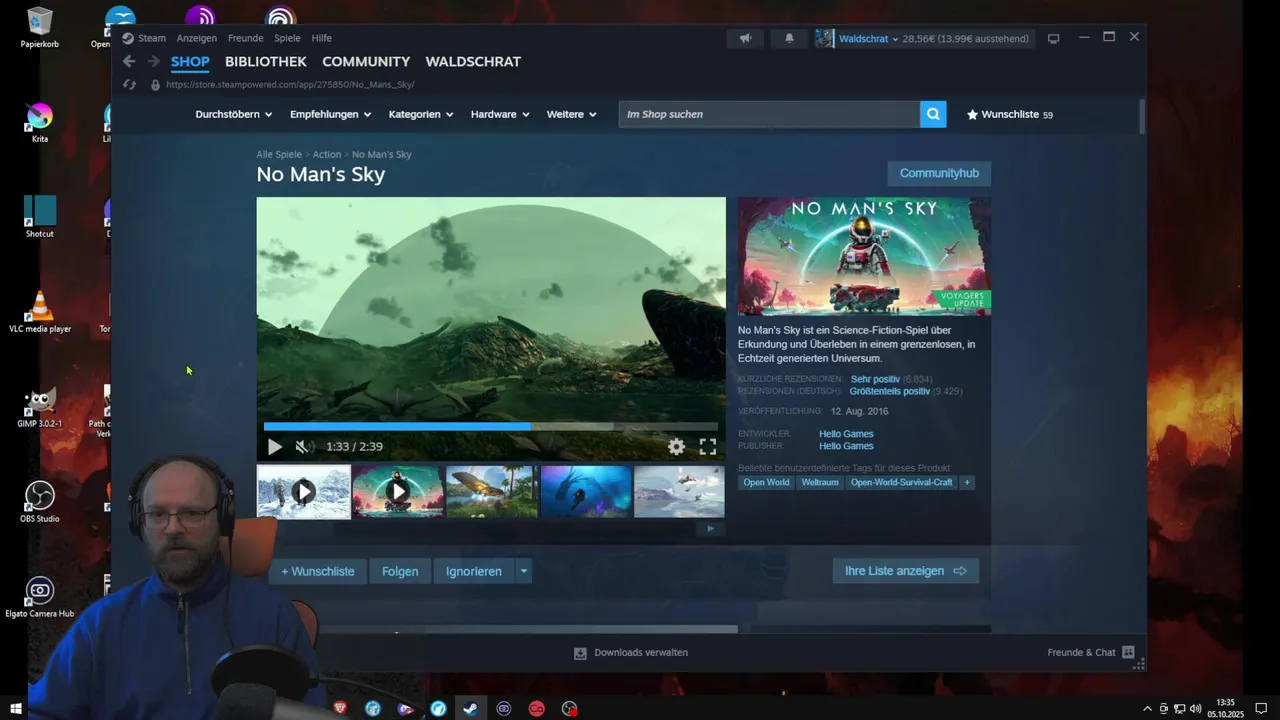
Task: Seek the trailer progress bar
Action: (x=491, y=427)
